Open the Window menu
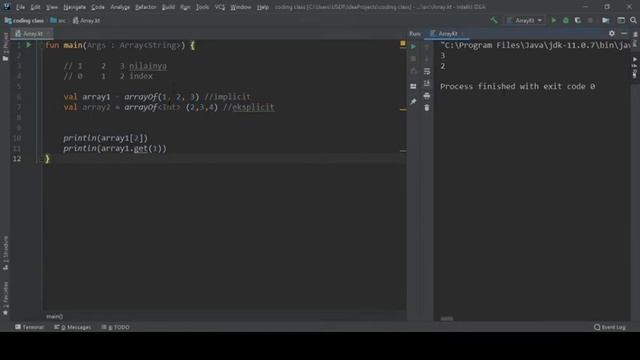640x360 pixels. [x=241, y=7]
